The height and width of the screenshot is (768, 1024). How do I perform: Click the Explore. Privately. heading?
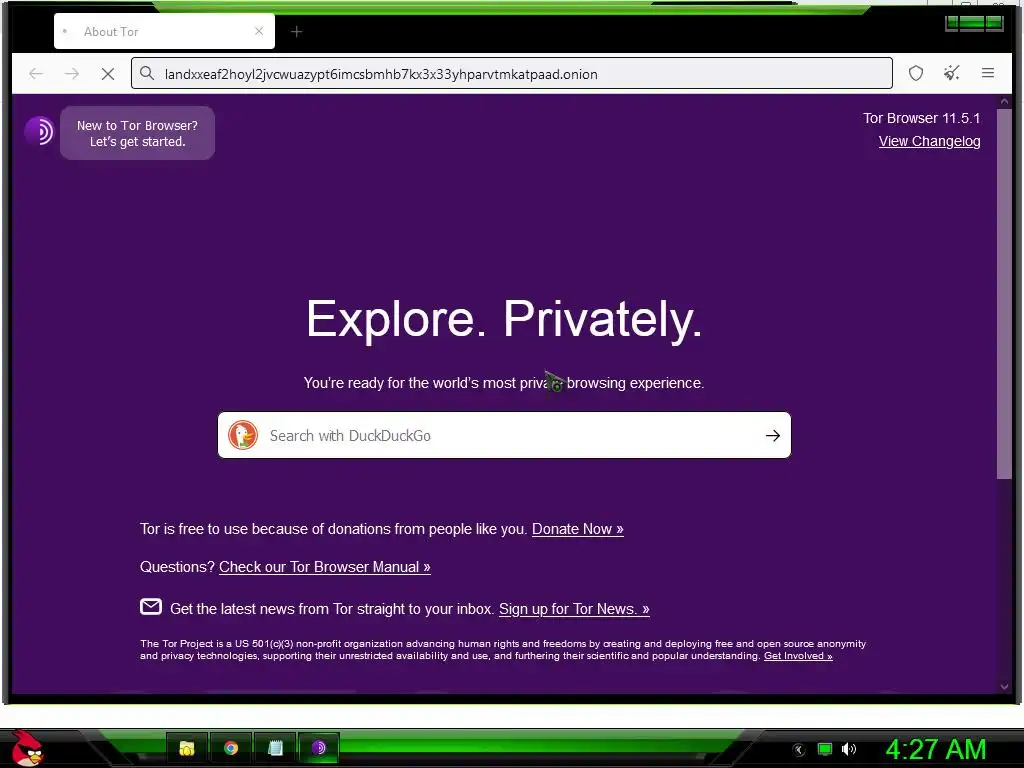[x=504, y=319]
